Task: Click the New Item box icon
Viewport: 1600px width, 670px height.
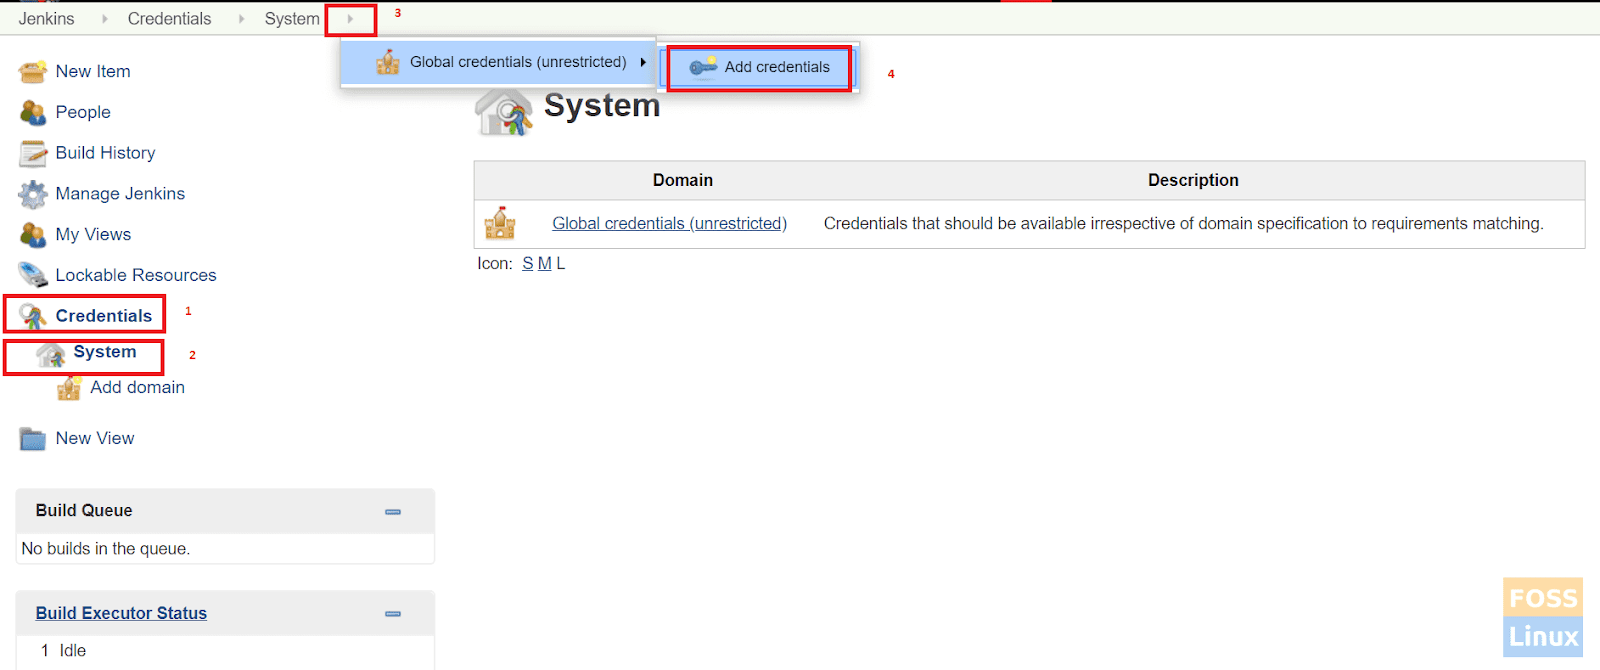Action: 33,72
